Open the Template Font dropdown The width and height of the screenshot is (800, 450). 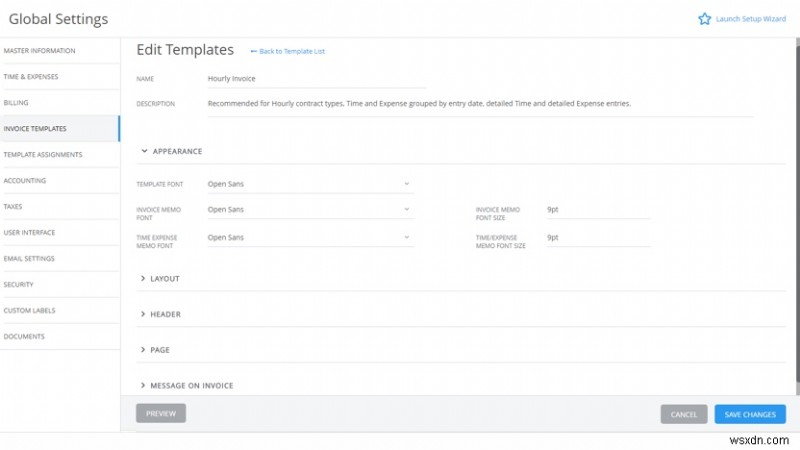309,184
